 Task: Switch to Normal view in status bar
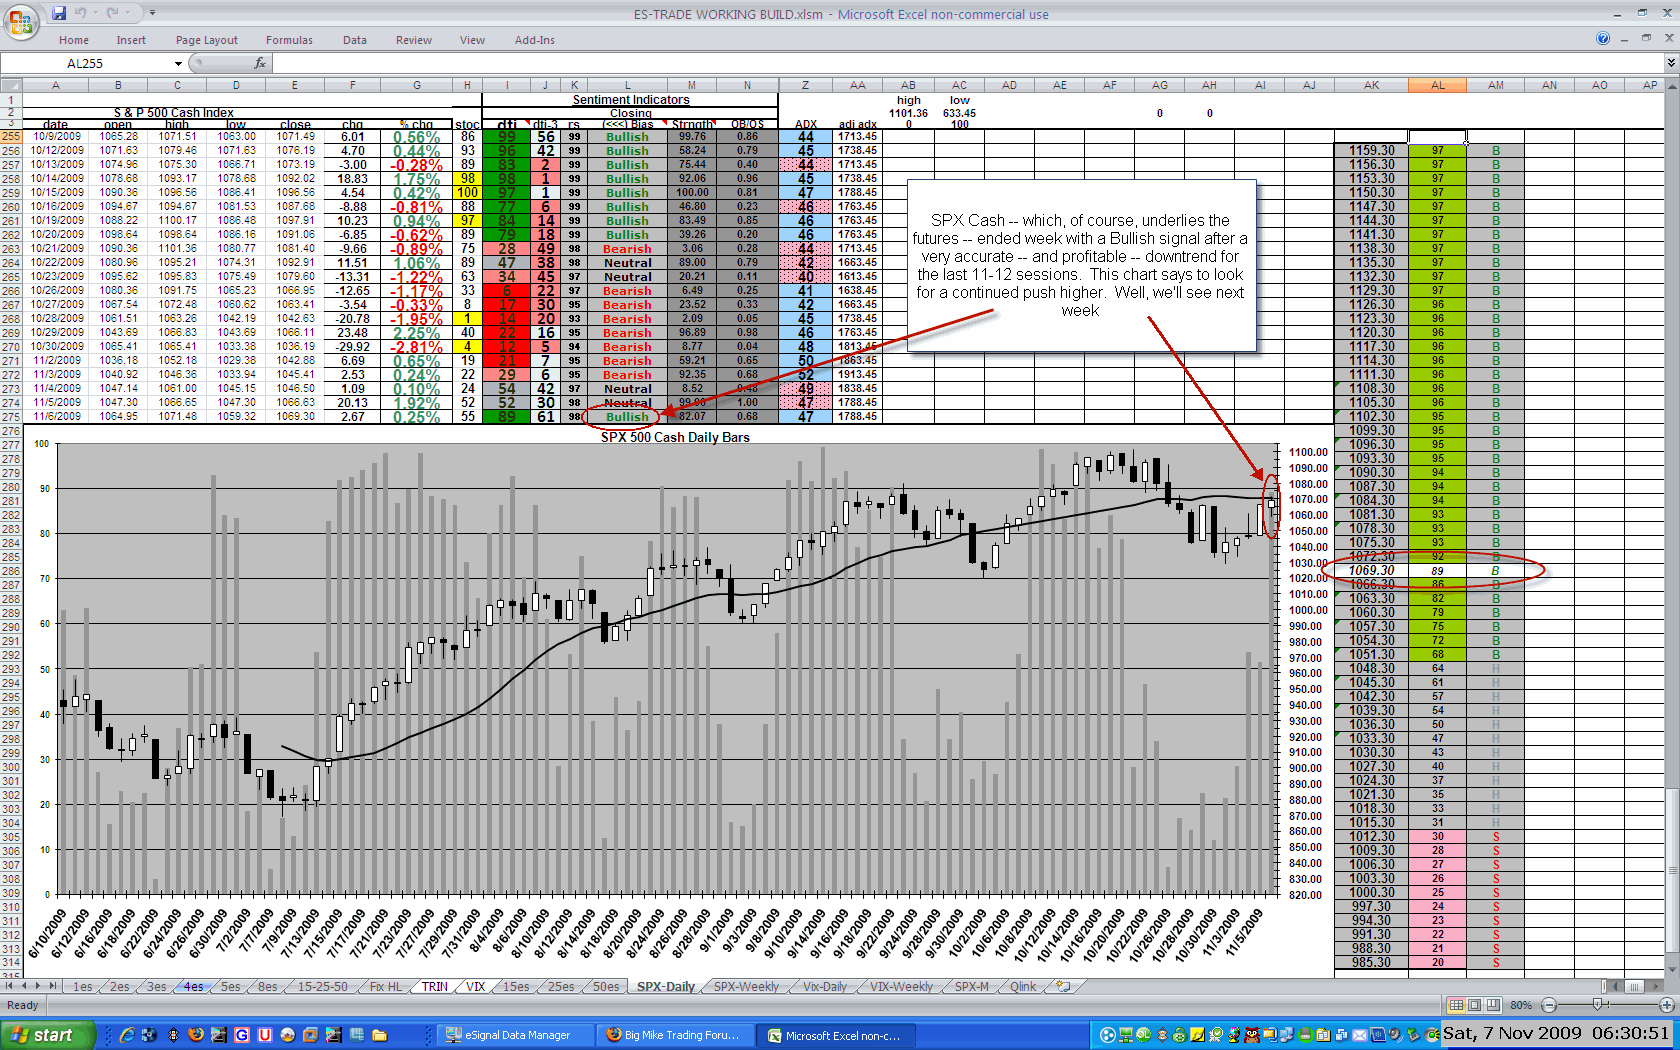[1456, 1005]
